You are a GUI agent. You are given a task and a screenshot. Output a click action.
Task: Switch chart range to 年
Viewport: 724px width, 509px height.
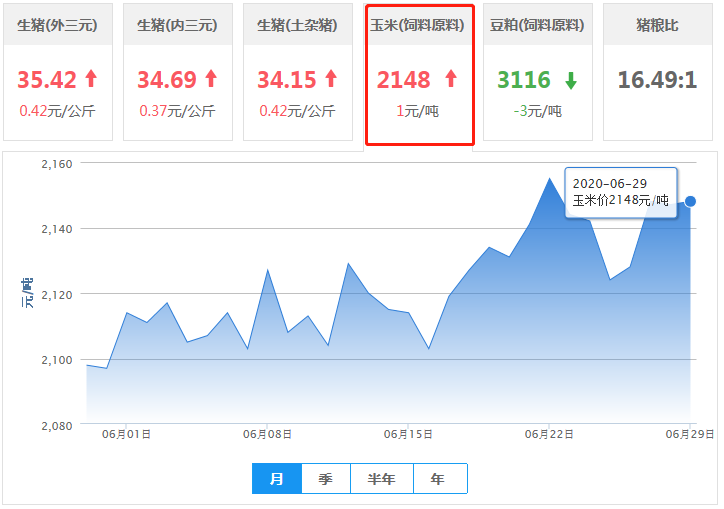pyautogui.click(x=439, y=479)
